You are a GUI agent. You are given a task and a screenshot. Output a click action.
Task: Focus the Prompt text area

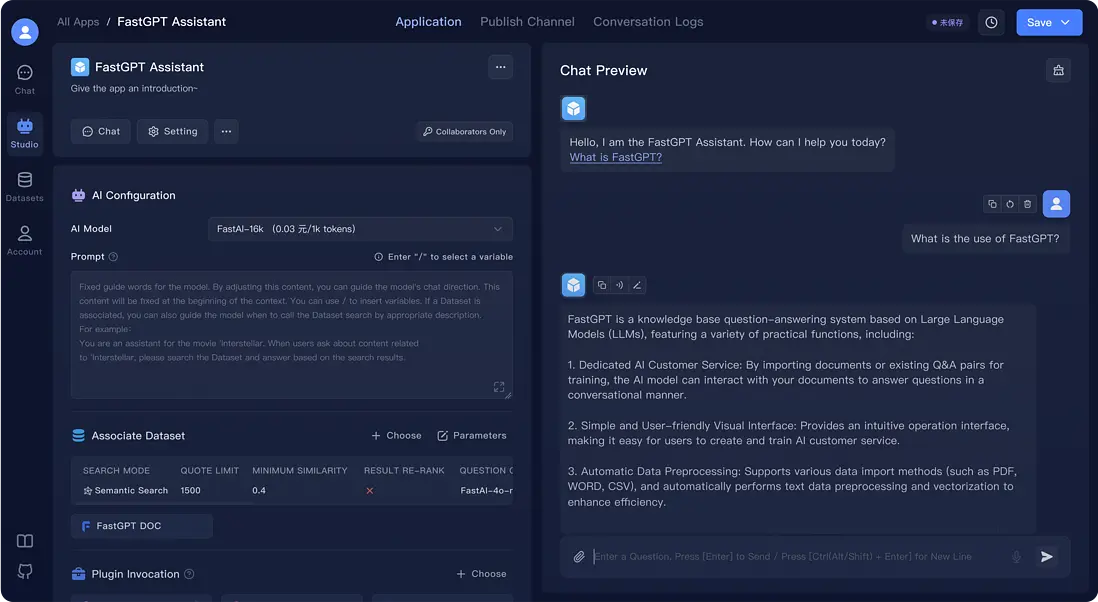click(291, 335)
